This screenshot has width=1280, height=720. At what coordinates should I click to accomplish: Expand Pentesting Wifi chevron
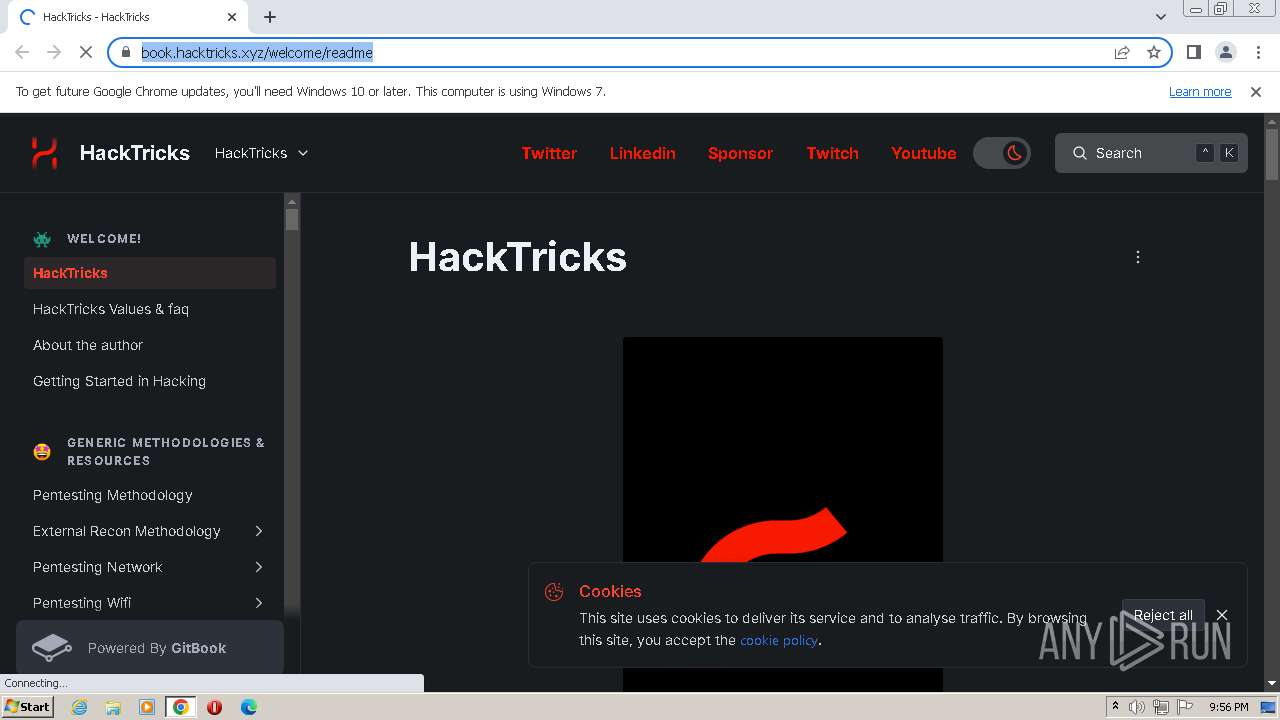coord(259,603)
